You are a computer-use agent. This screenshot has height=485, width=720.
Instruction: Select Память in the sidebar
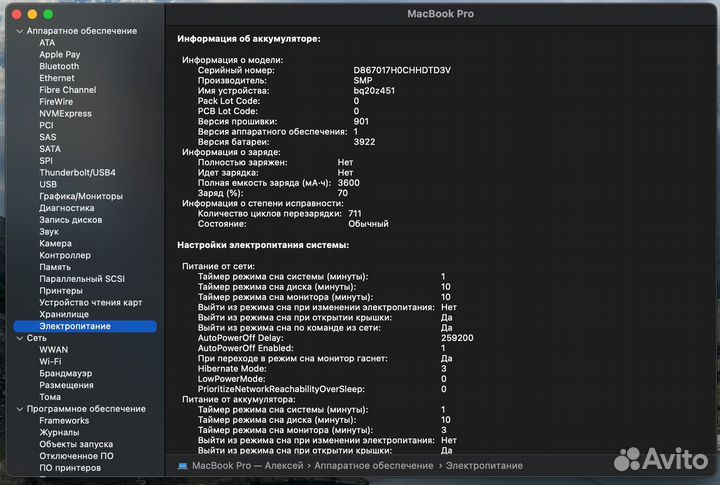(x=55, y=267)
